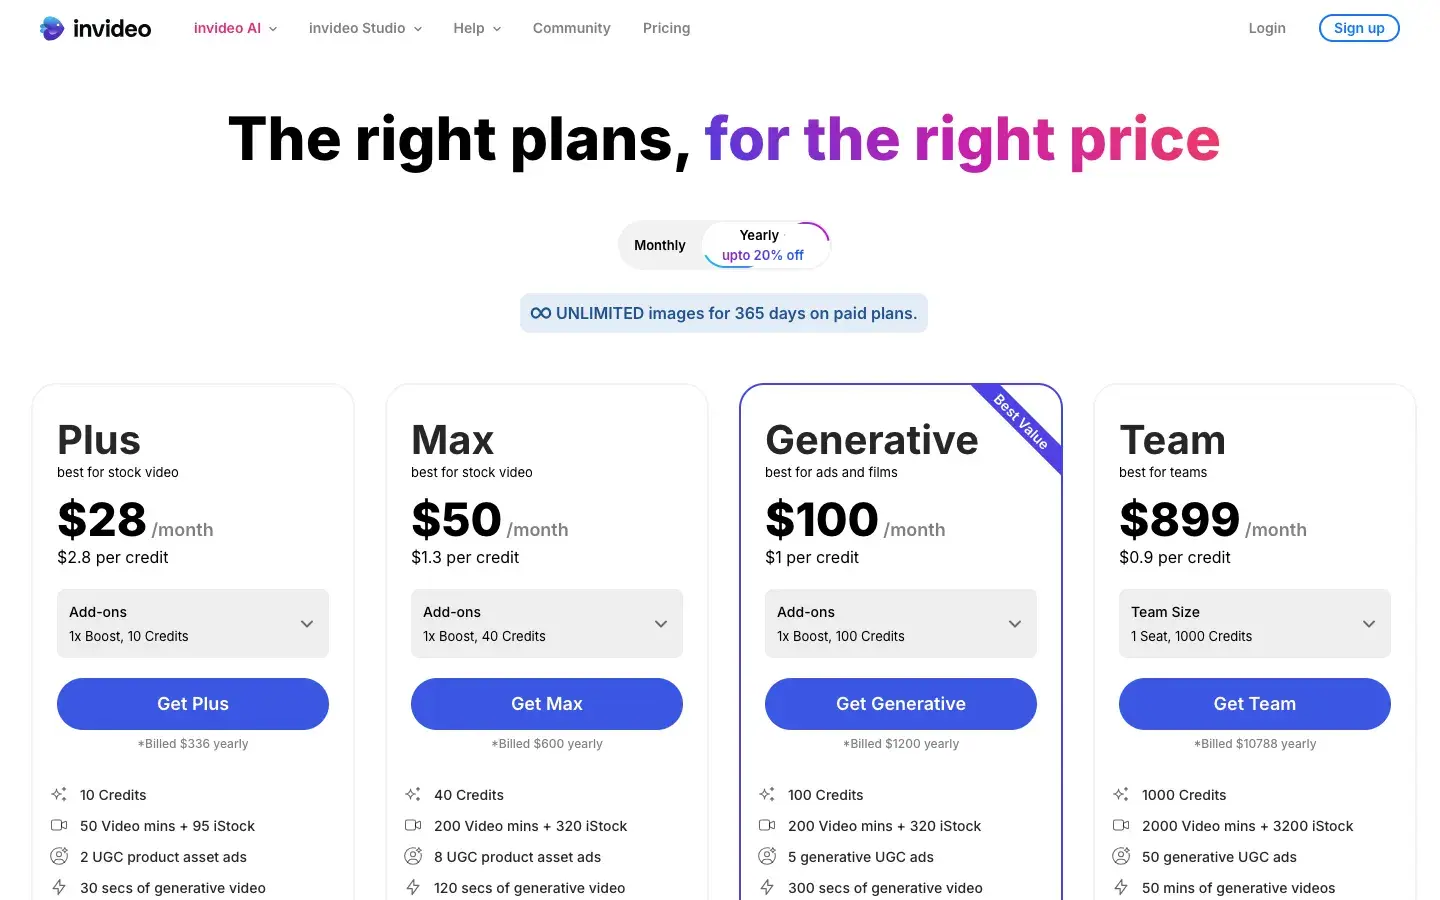The image size is (1440, 900).
Task: Switch billing to Monthly
Action: (x=660, y=246)
